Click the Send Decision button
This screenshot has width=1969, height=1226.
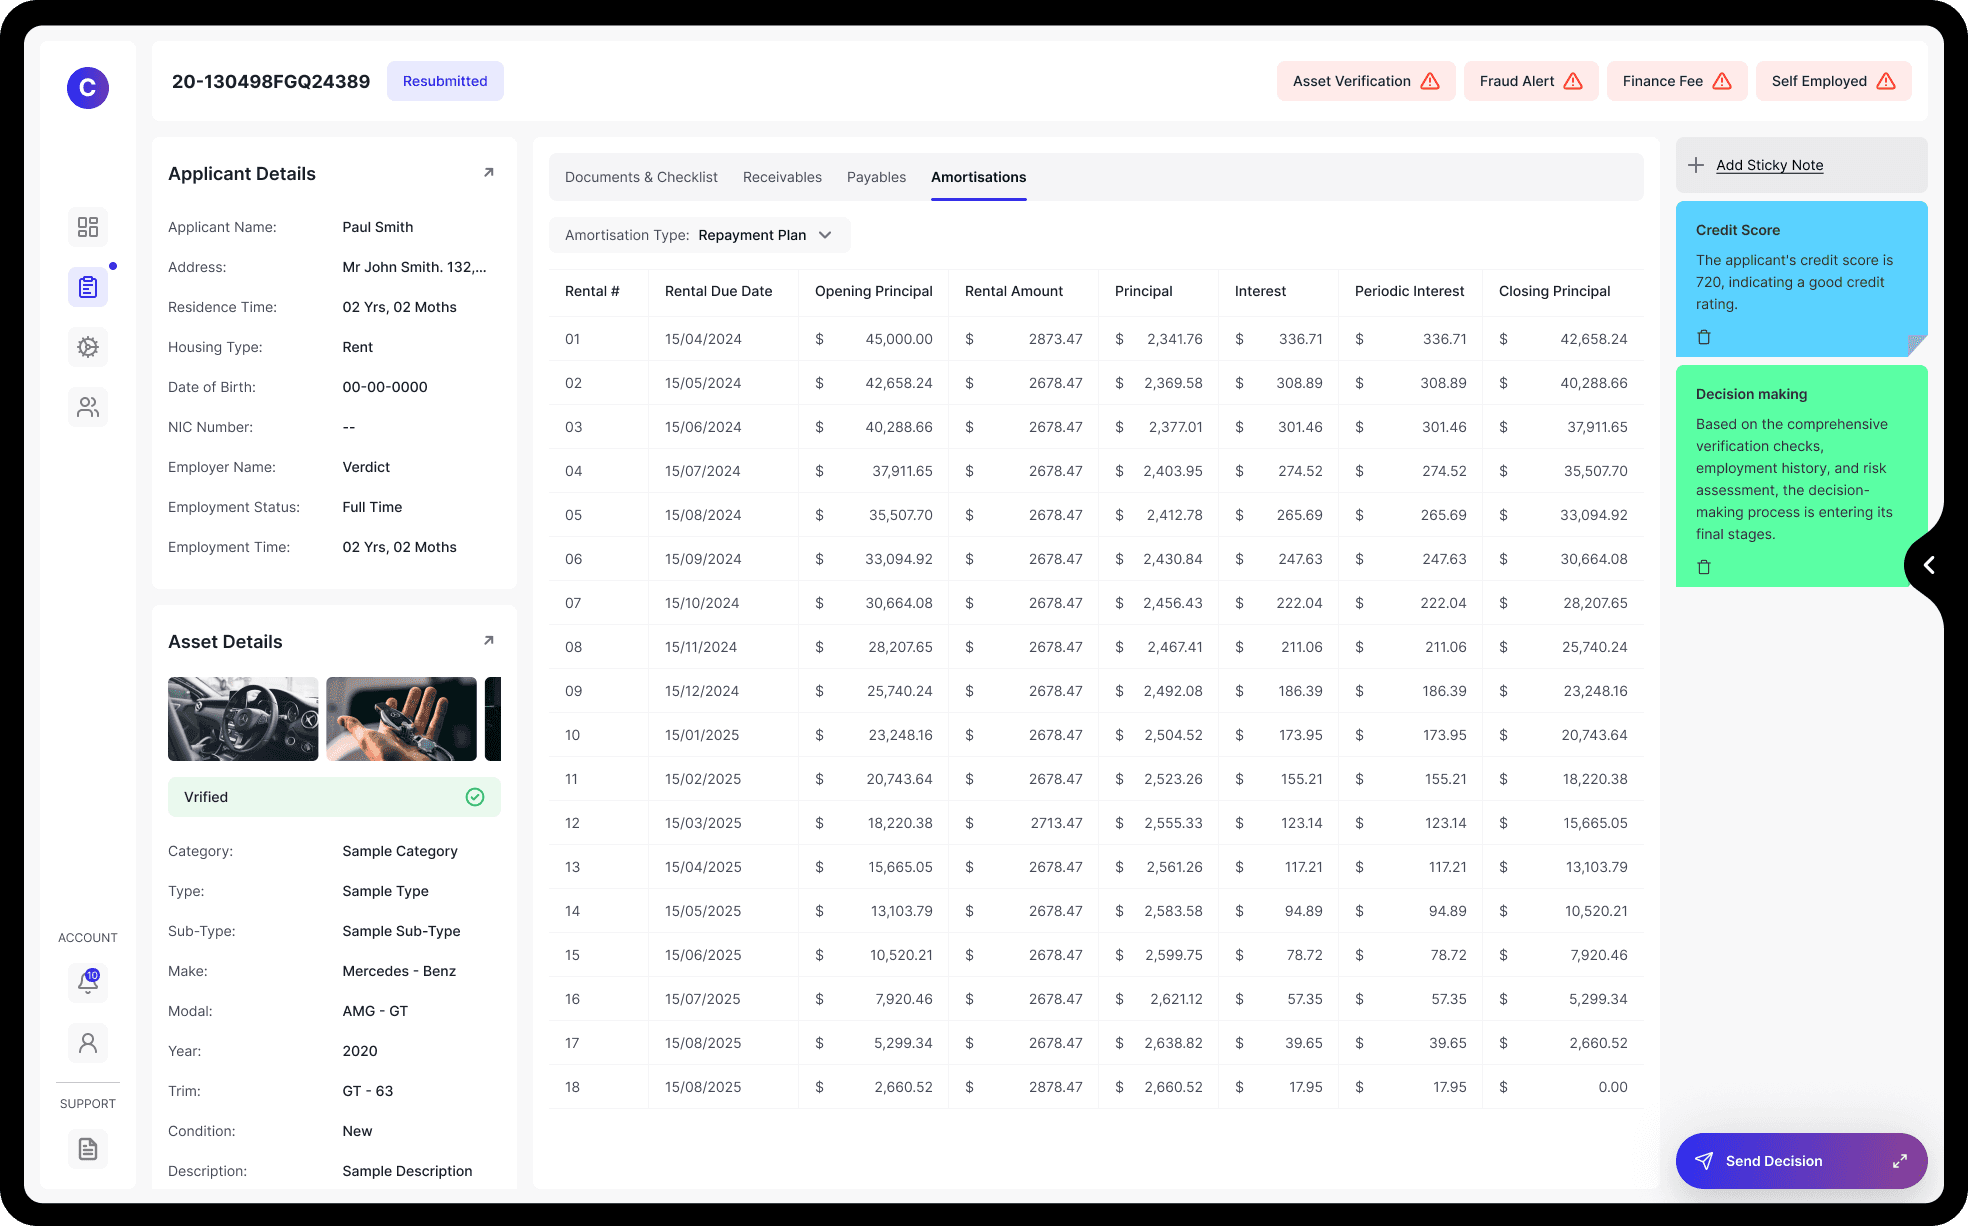(x=1773, y=1161)
